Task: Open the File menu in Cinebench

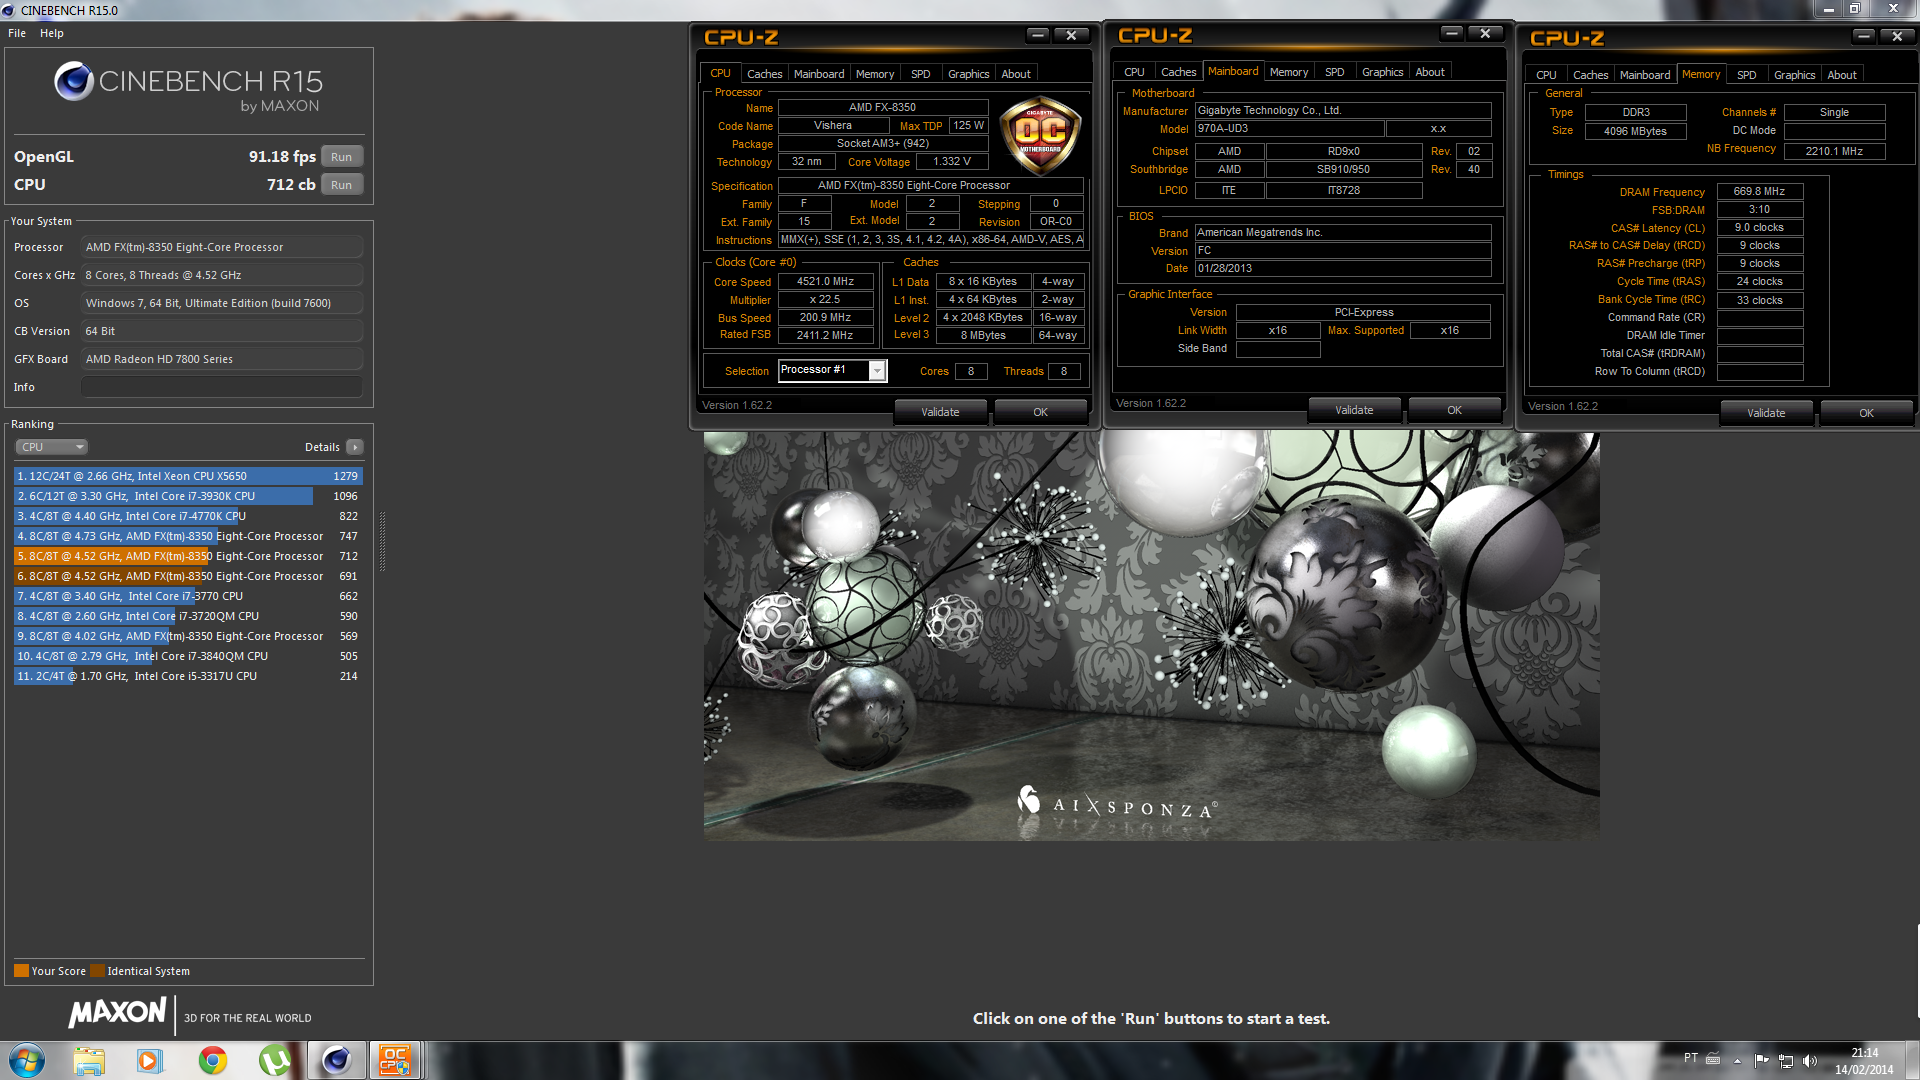Action: [17, 33]
